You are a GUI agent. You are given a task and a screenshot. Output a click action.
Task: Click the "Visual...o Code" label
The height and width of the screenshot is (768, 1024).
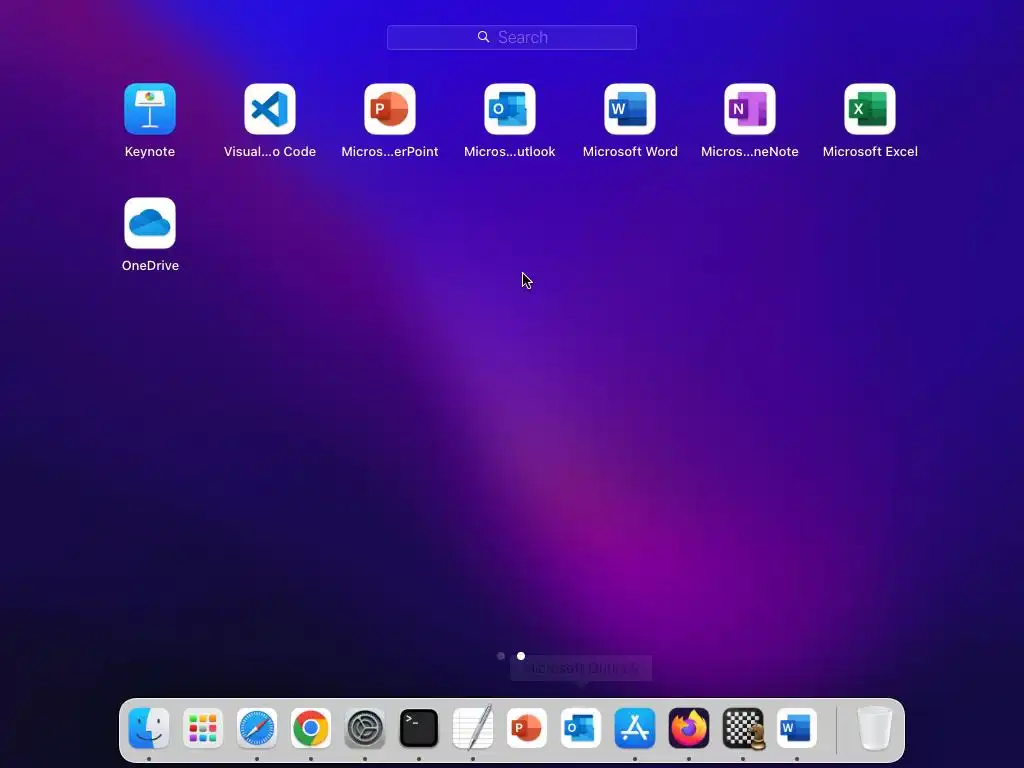click(x=270, y=152)
